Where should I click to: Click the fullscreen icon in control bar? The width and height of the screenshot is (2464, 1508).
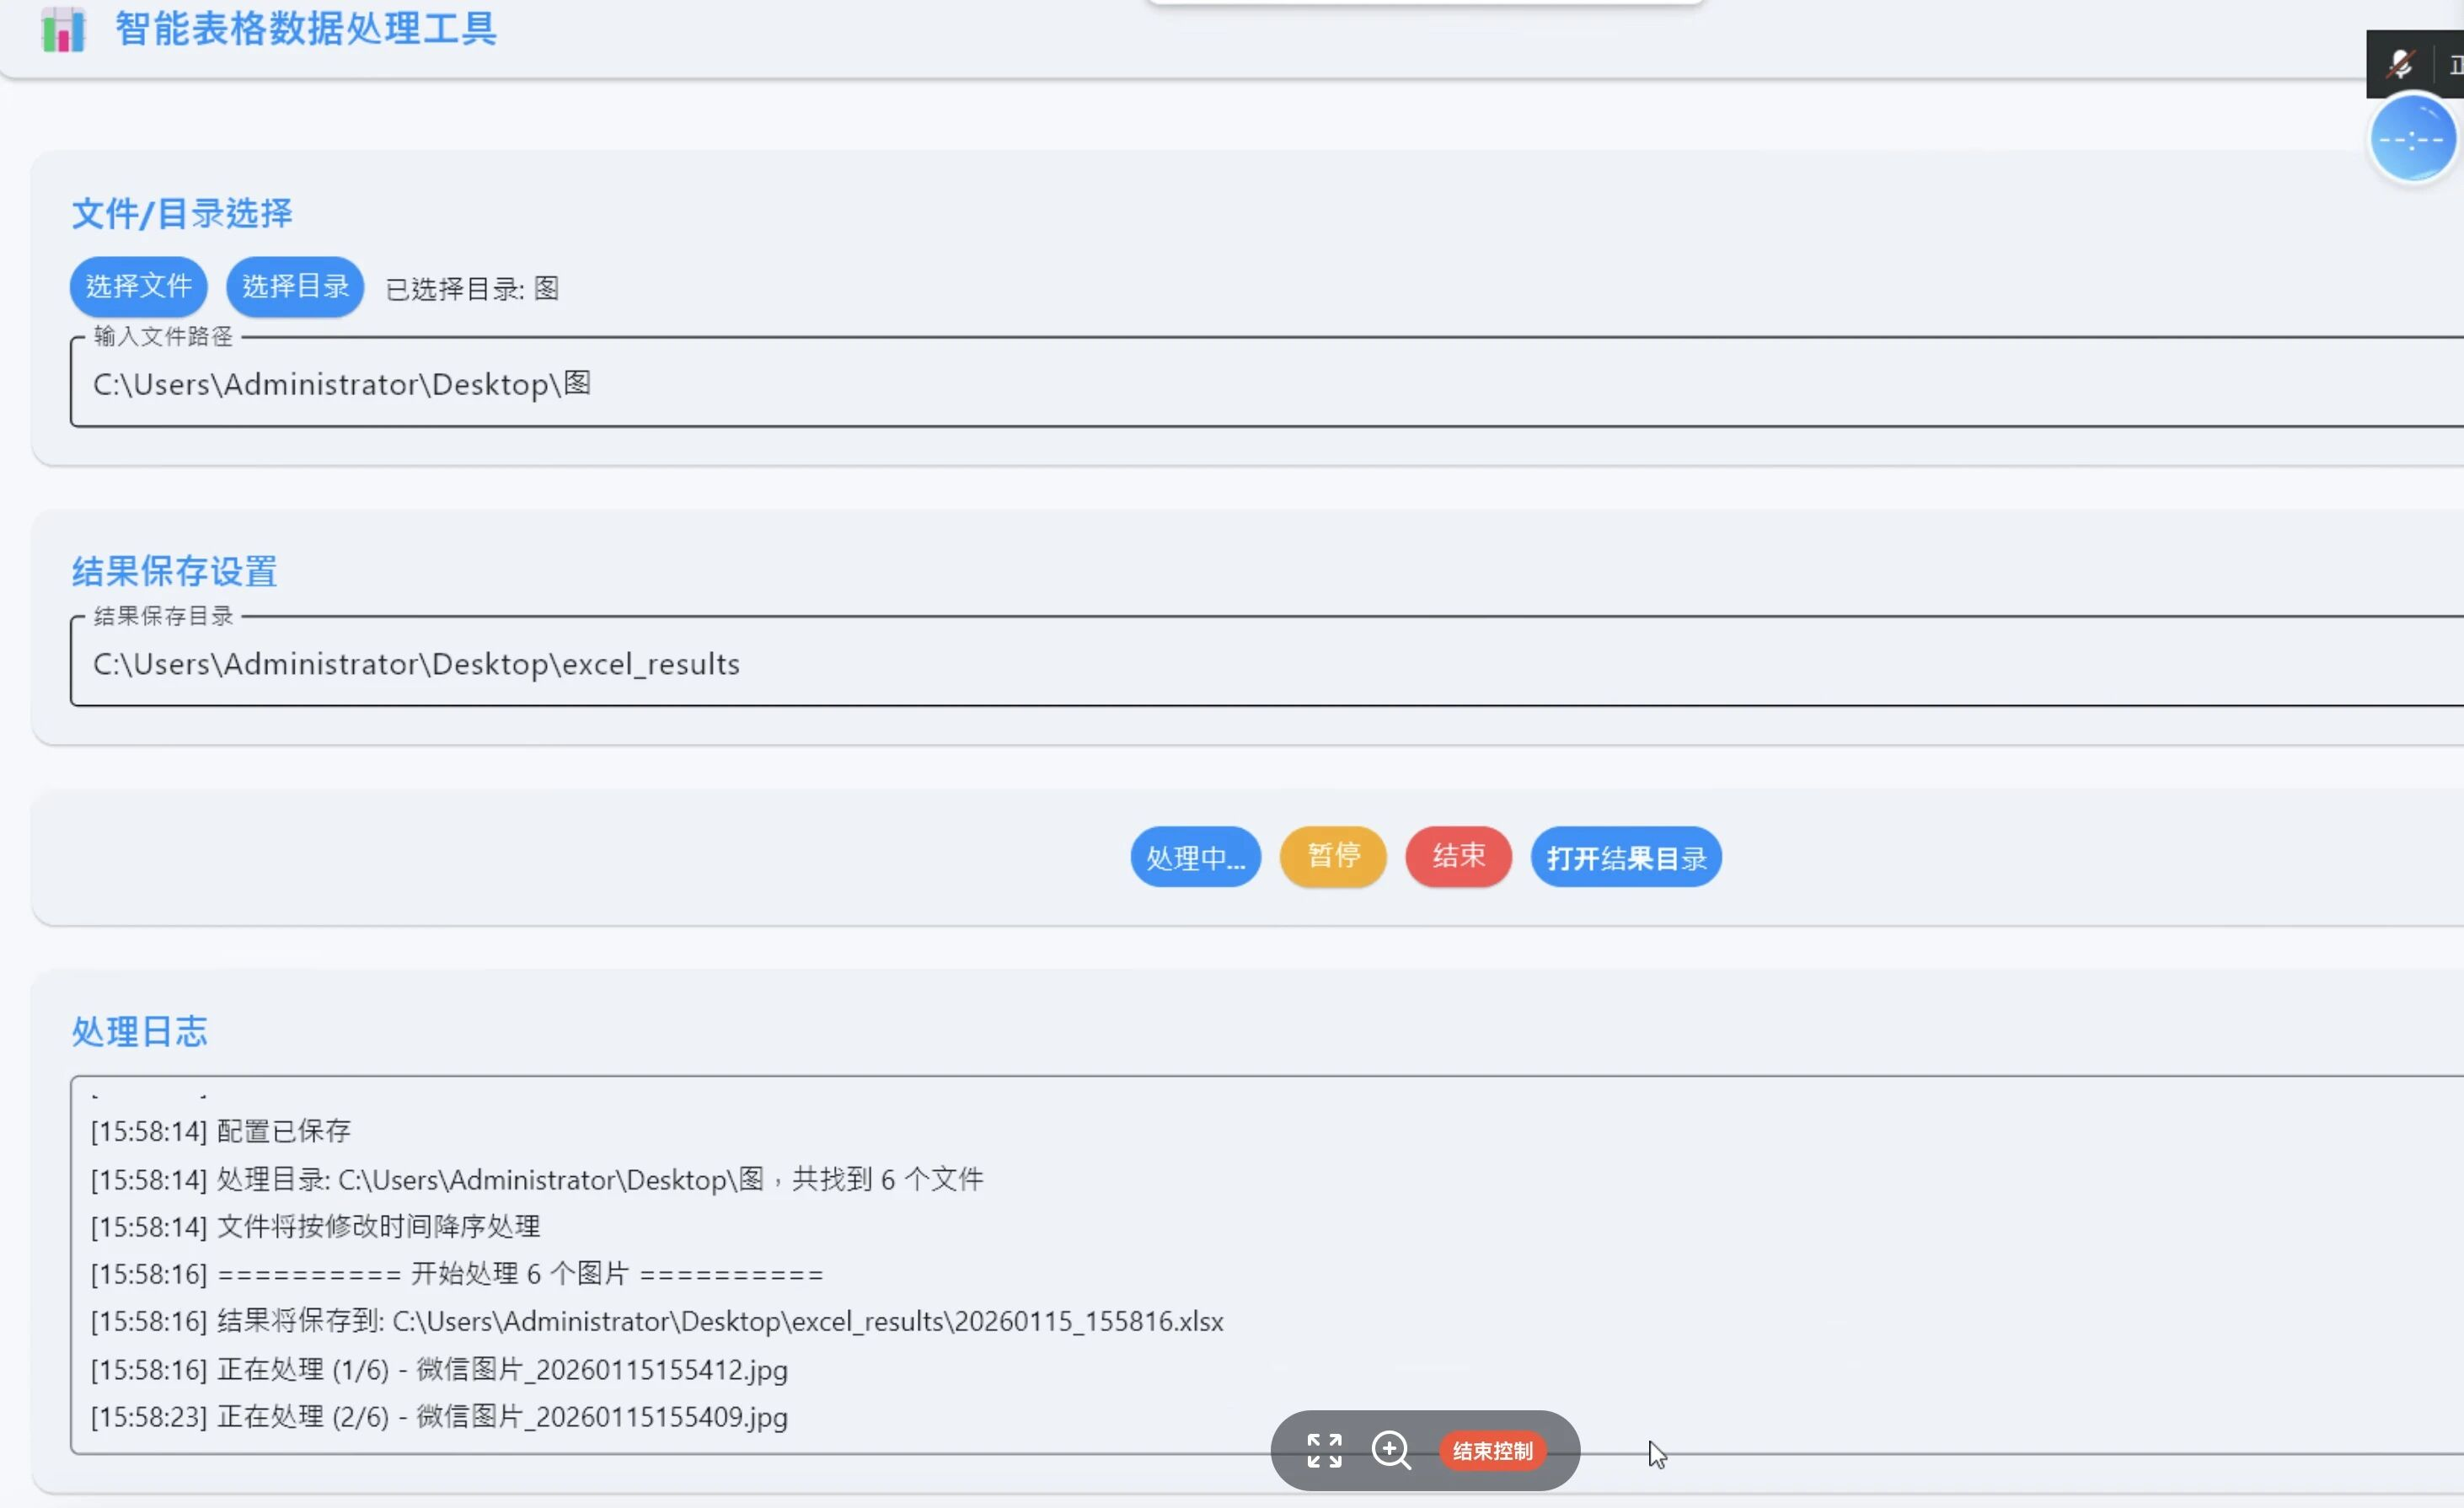tap(1324, 1450)
